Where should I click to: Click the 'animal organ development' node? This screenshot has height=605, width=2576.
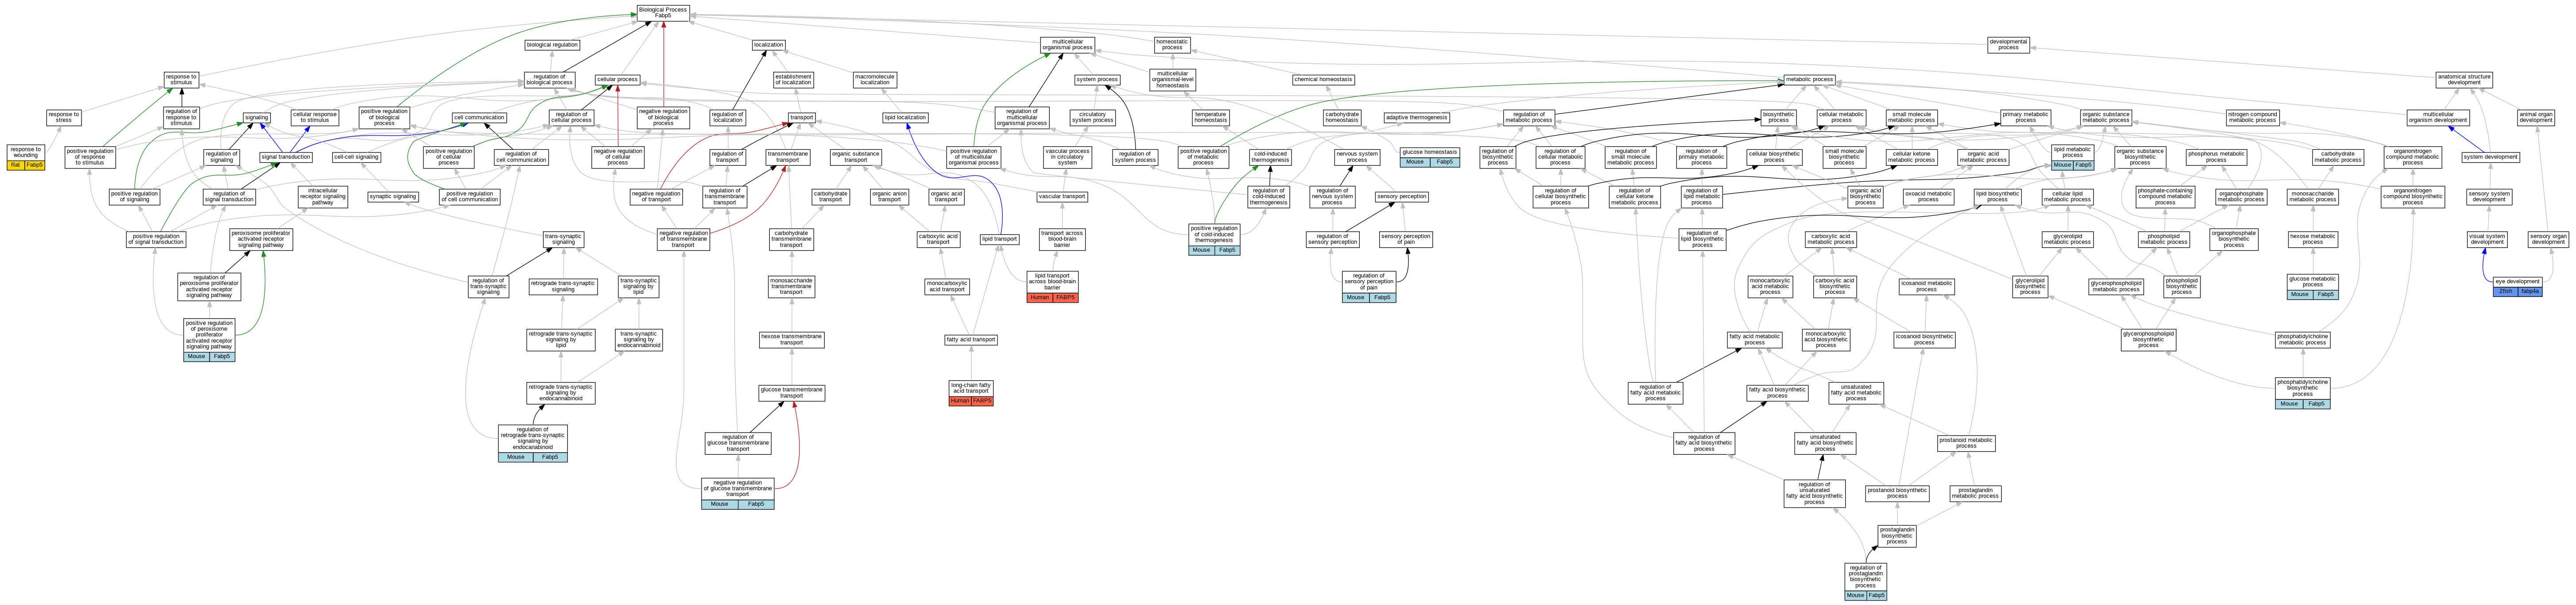coord(2536,117)
